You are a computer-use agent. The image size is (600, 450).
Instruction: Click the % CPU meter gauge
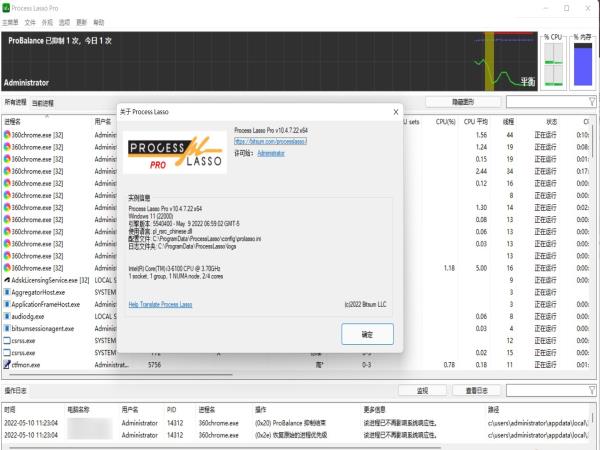click(554, 64)
